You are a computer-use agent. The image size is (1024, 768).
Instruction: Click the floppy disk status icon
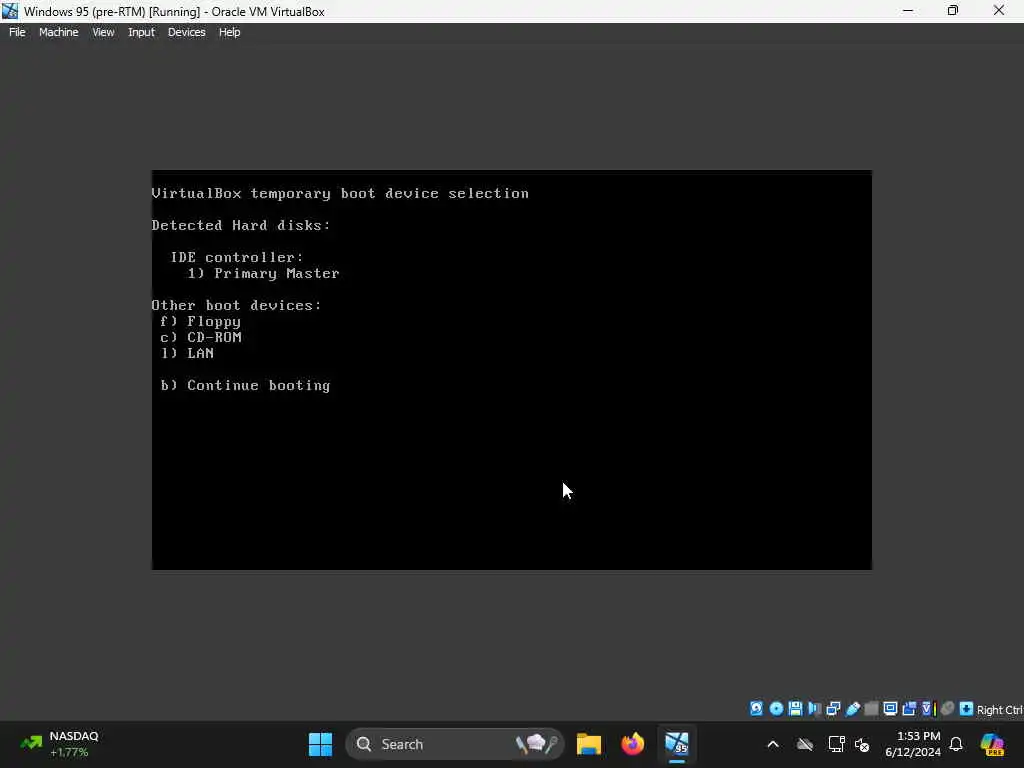click(x=795, y=709)
